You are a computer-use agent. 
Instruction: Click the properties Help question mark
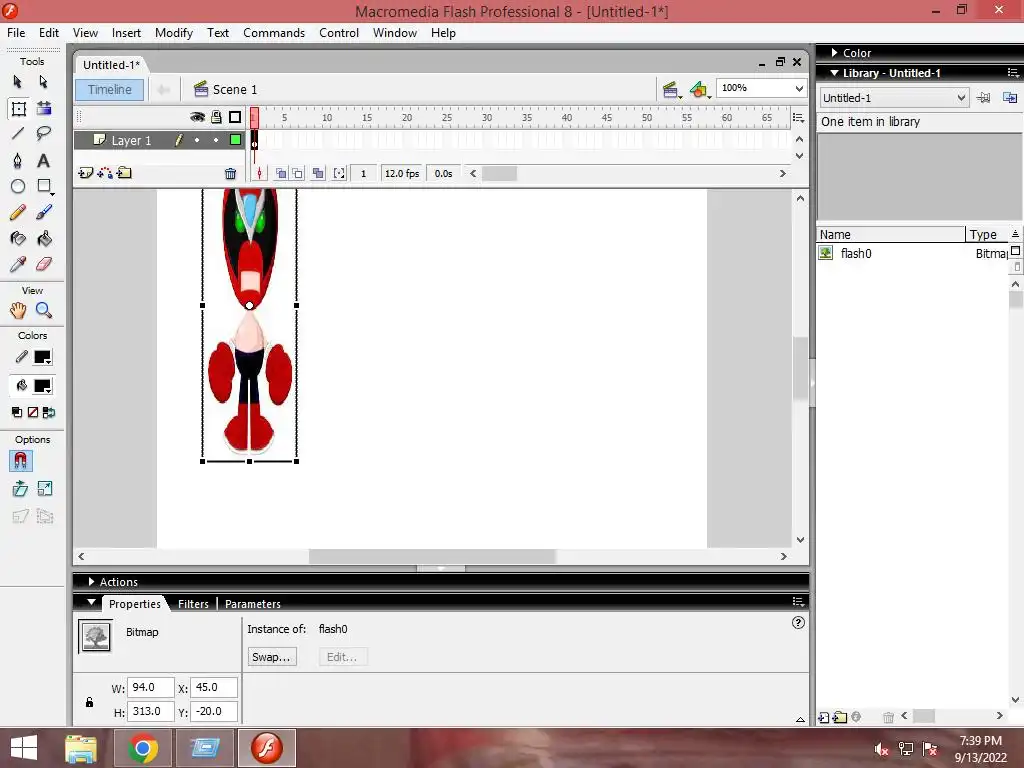[x=798, y=622]
